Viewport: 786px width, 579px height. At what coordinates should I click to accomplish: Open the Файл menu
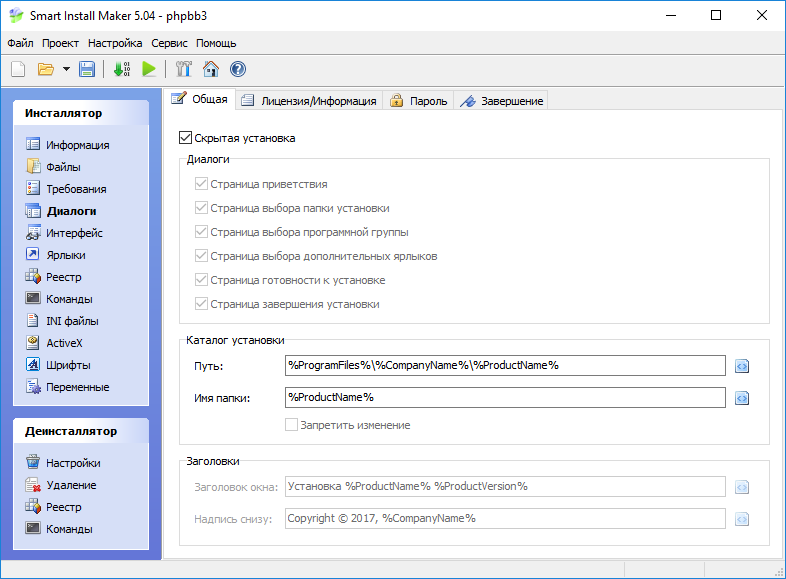20,43
